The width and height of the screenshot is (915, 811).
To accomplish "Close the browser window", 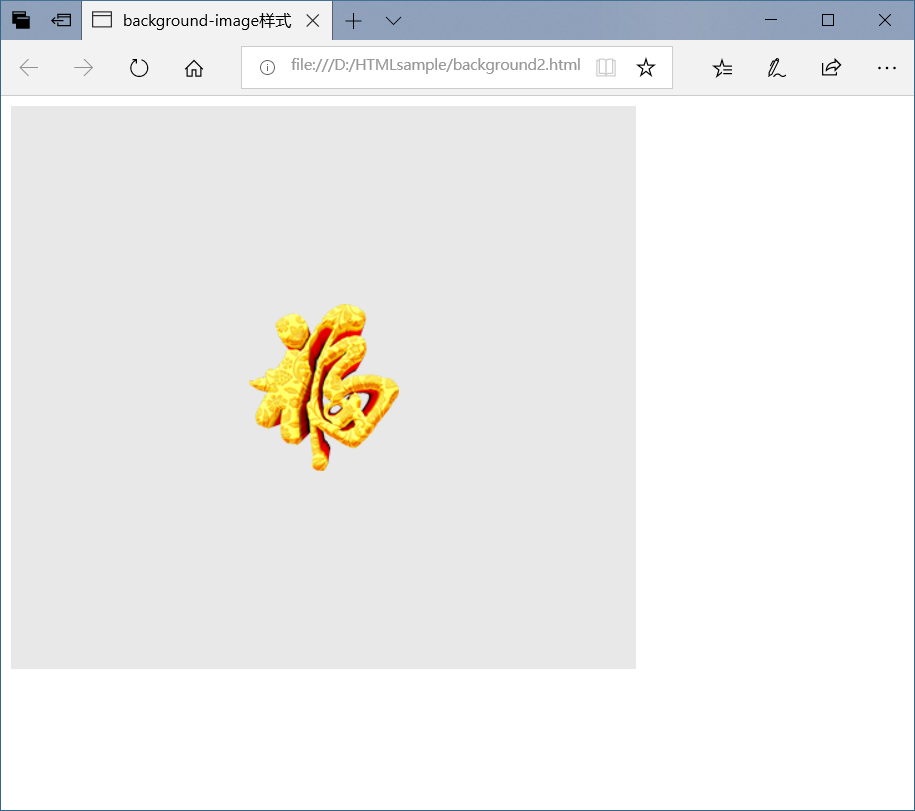I will tap(885, 20).
